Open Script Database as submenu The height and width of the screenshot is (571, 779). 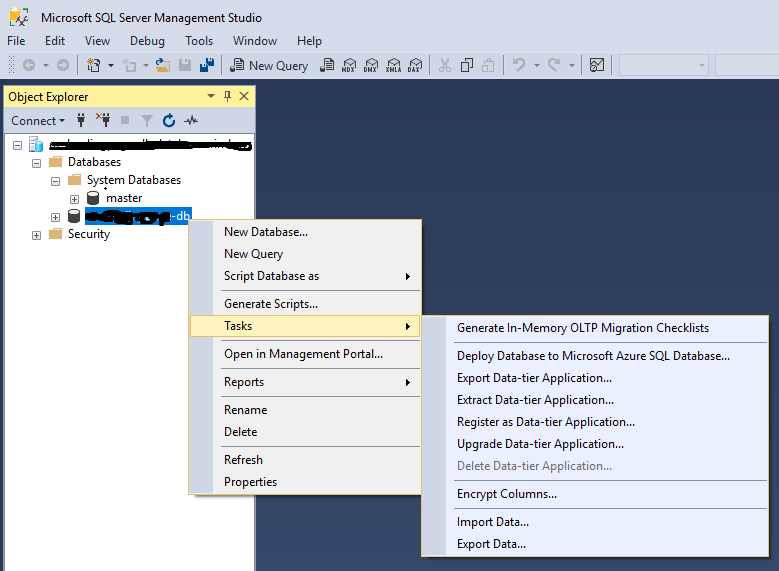click(305, 276)
